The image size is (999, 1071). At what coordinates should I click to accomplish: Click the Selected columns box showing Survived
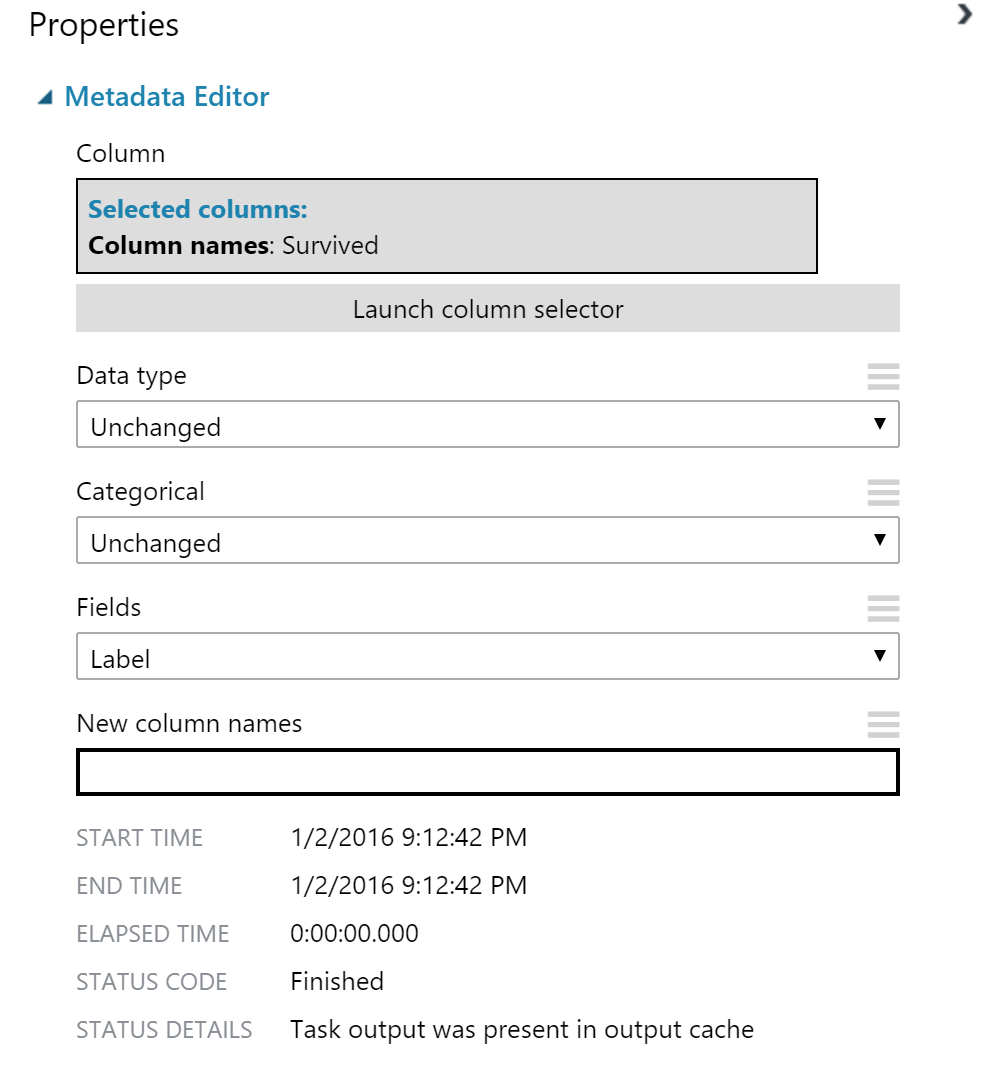click(447, 226)
